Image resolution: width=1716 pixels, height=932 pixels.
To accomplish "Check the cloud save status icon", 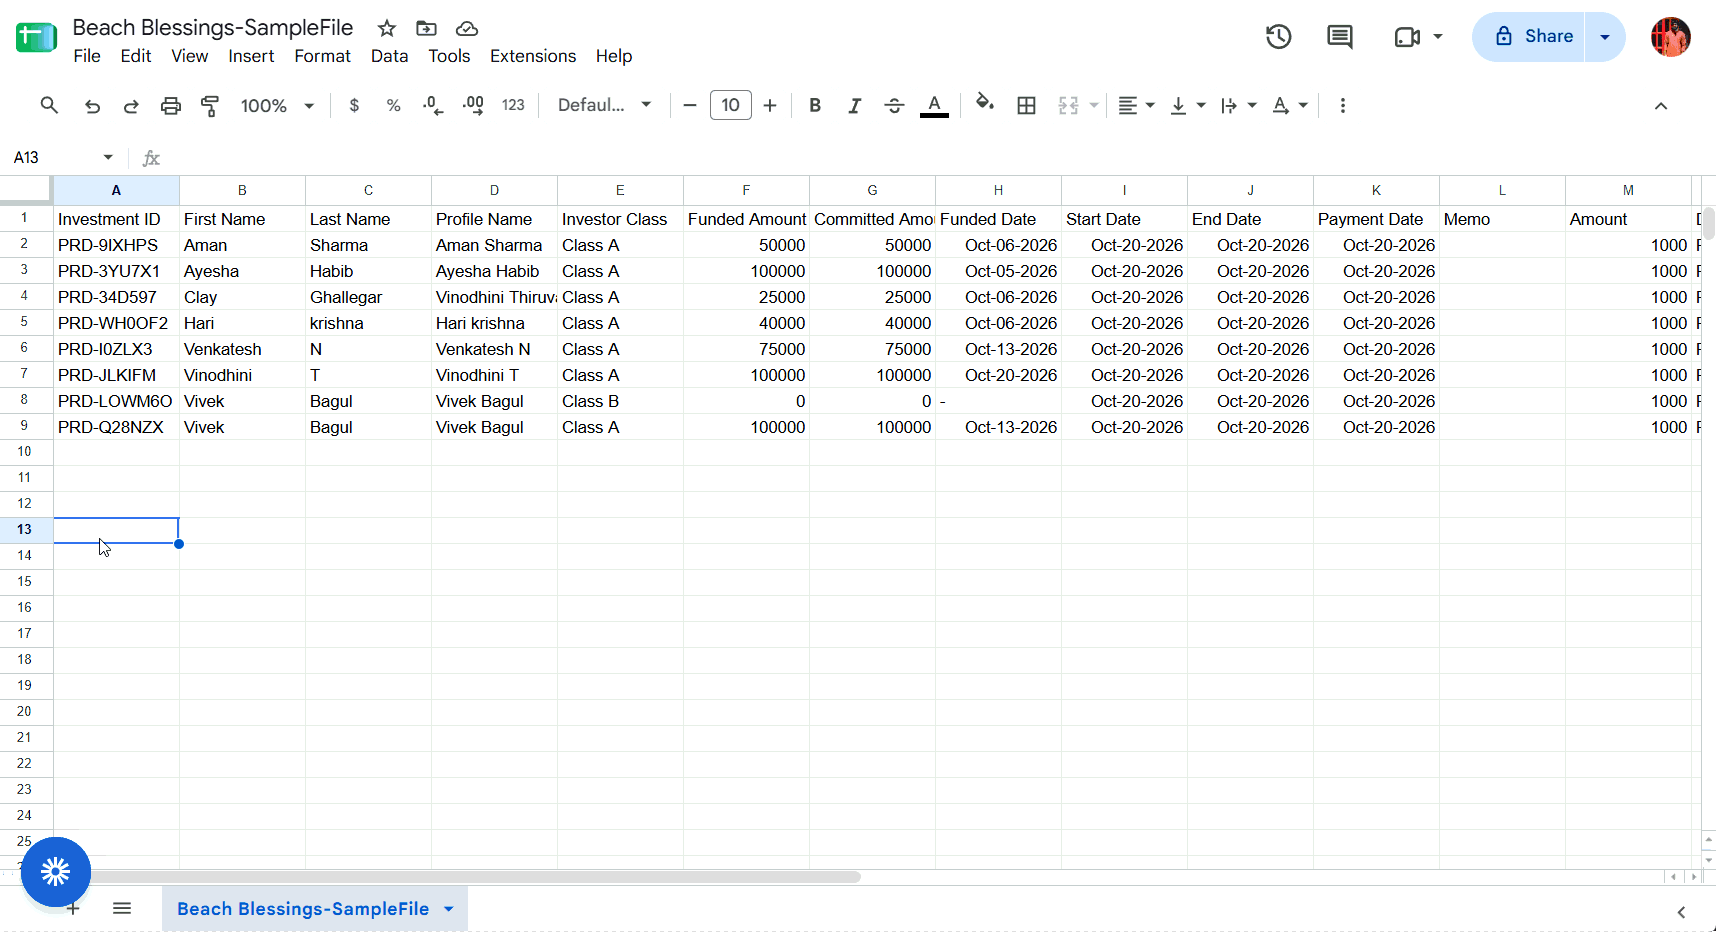I will tap(467, 28).
